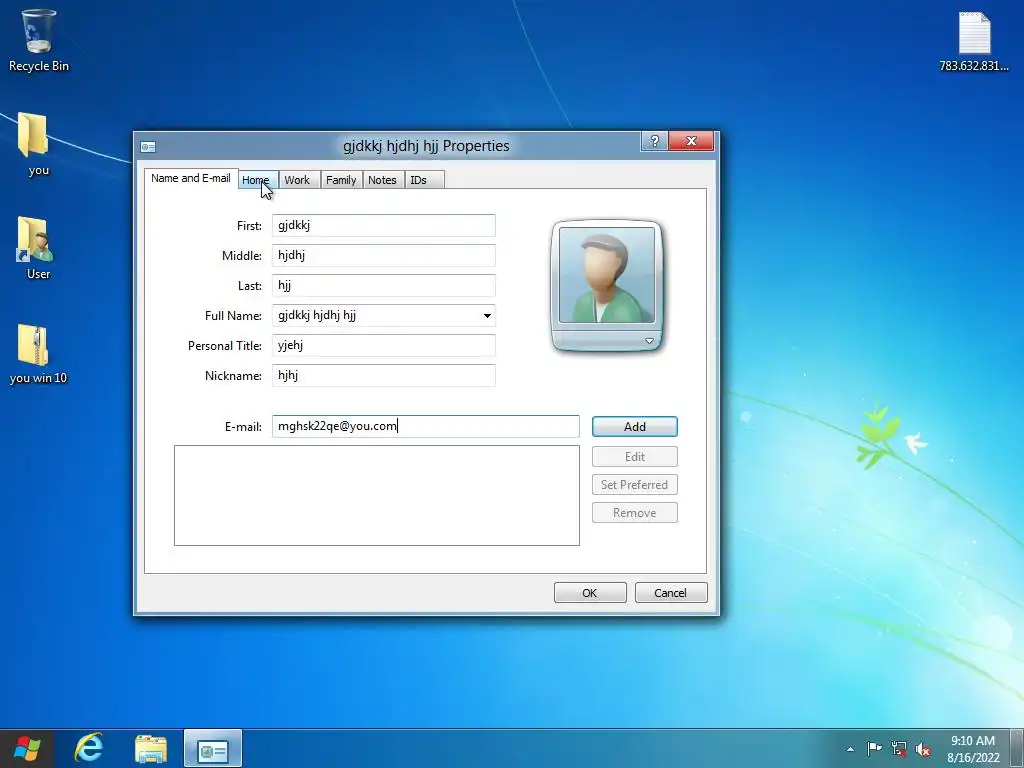Image resolution: width=1024 pixels, height=768 pixels.
Task: Open the Windows Start menu
Action: click(x=27, y=748)
